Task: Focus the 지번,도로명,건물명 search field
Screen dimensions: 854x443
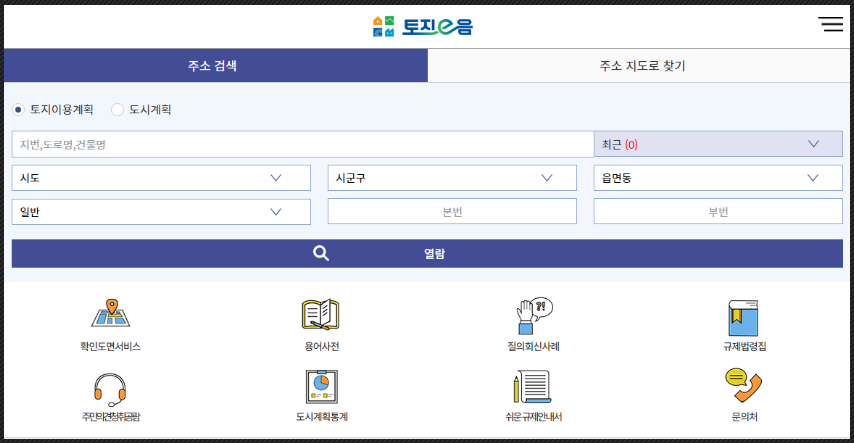Action: pyautogui.click(x=303, y=144)
